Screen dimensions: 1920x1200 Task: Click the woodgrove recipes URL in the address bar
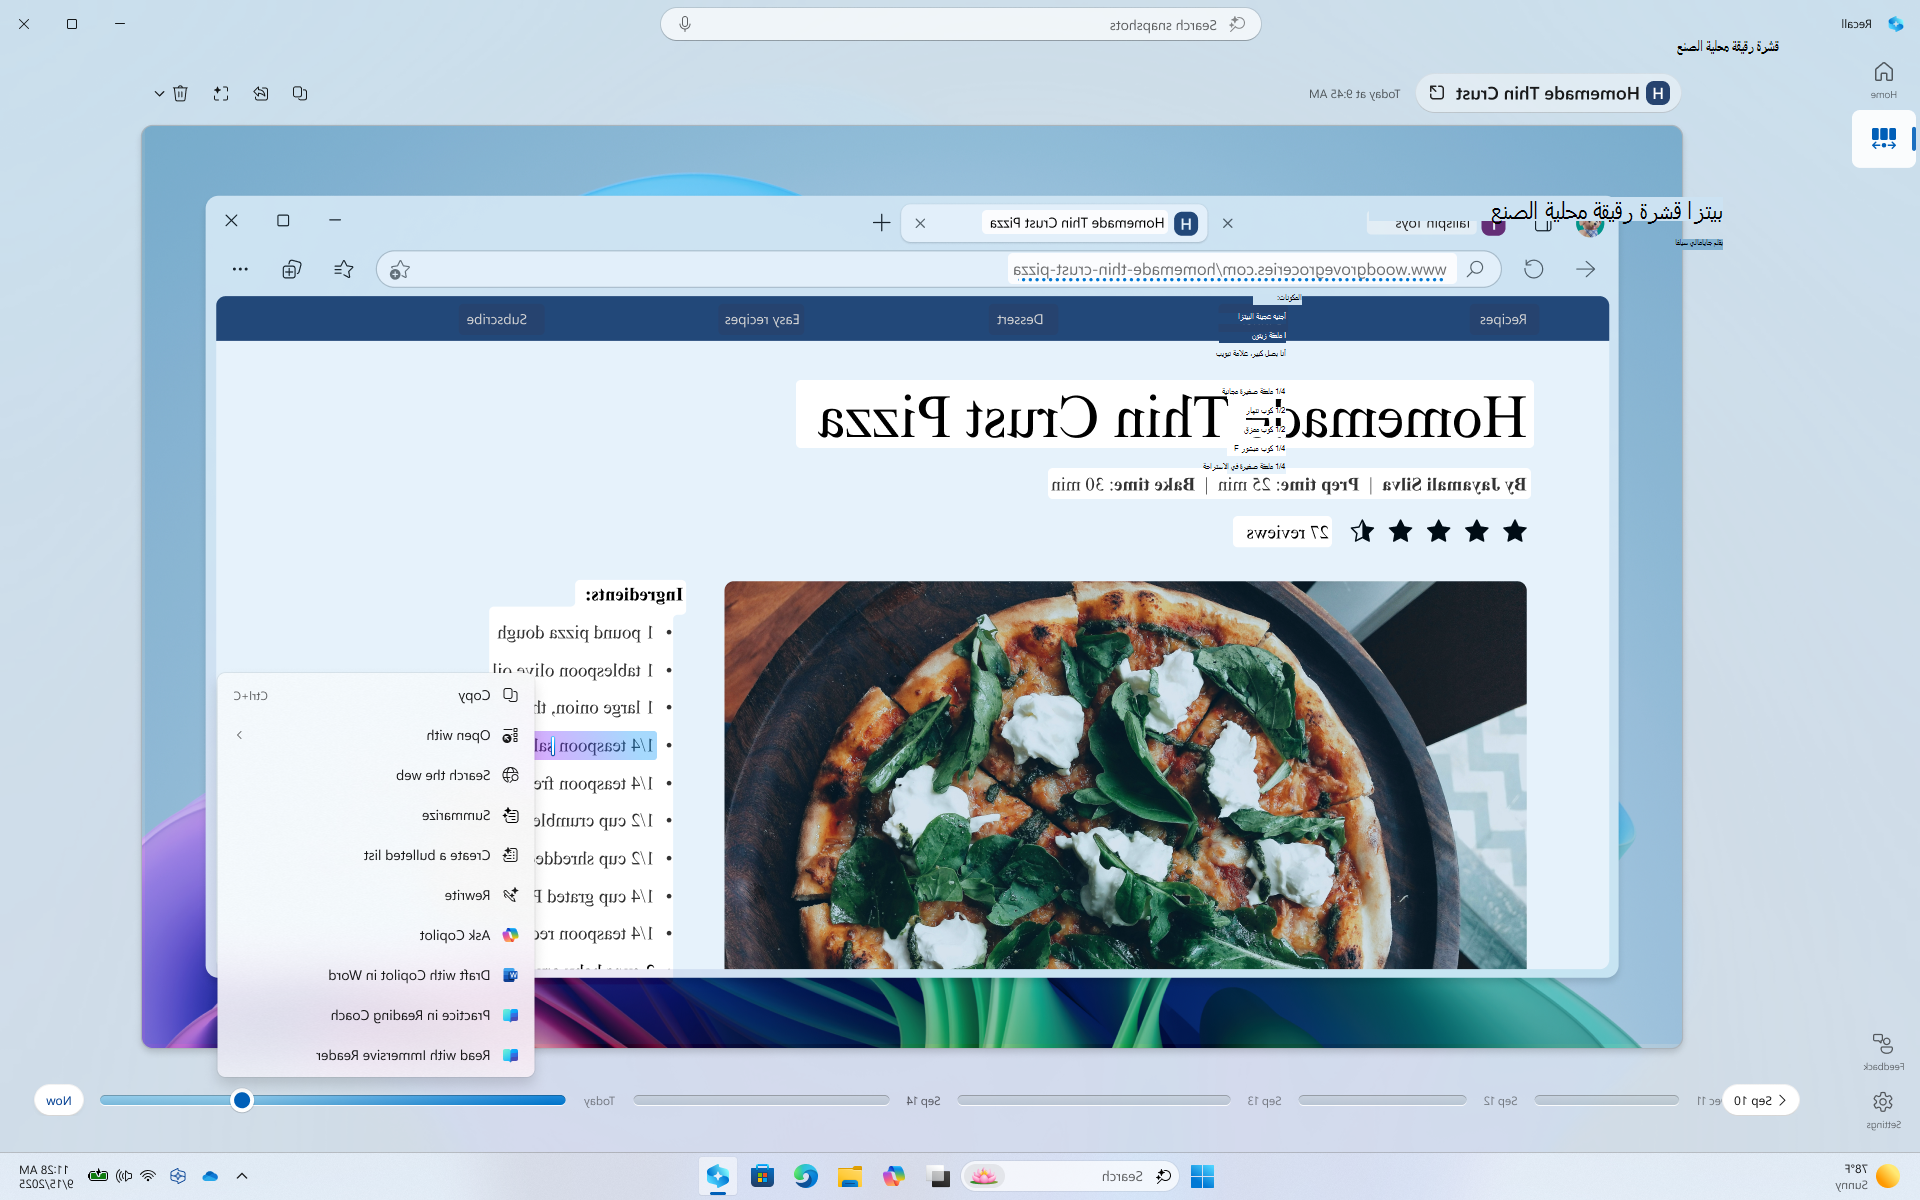[x=1229, y=270]
